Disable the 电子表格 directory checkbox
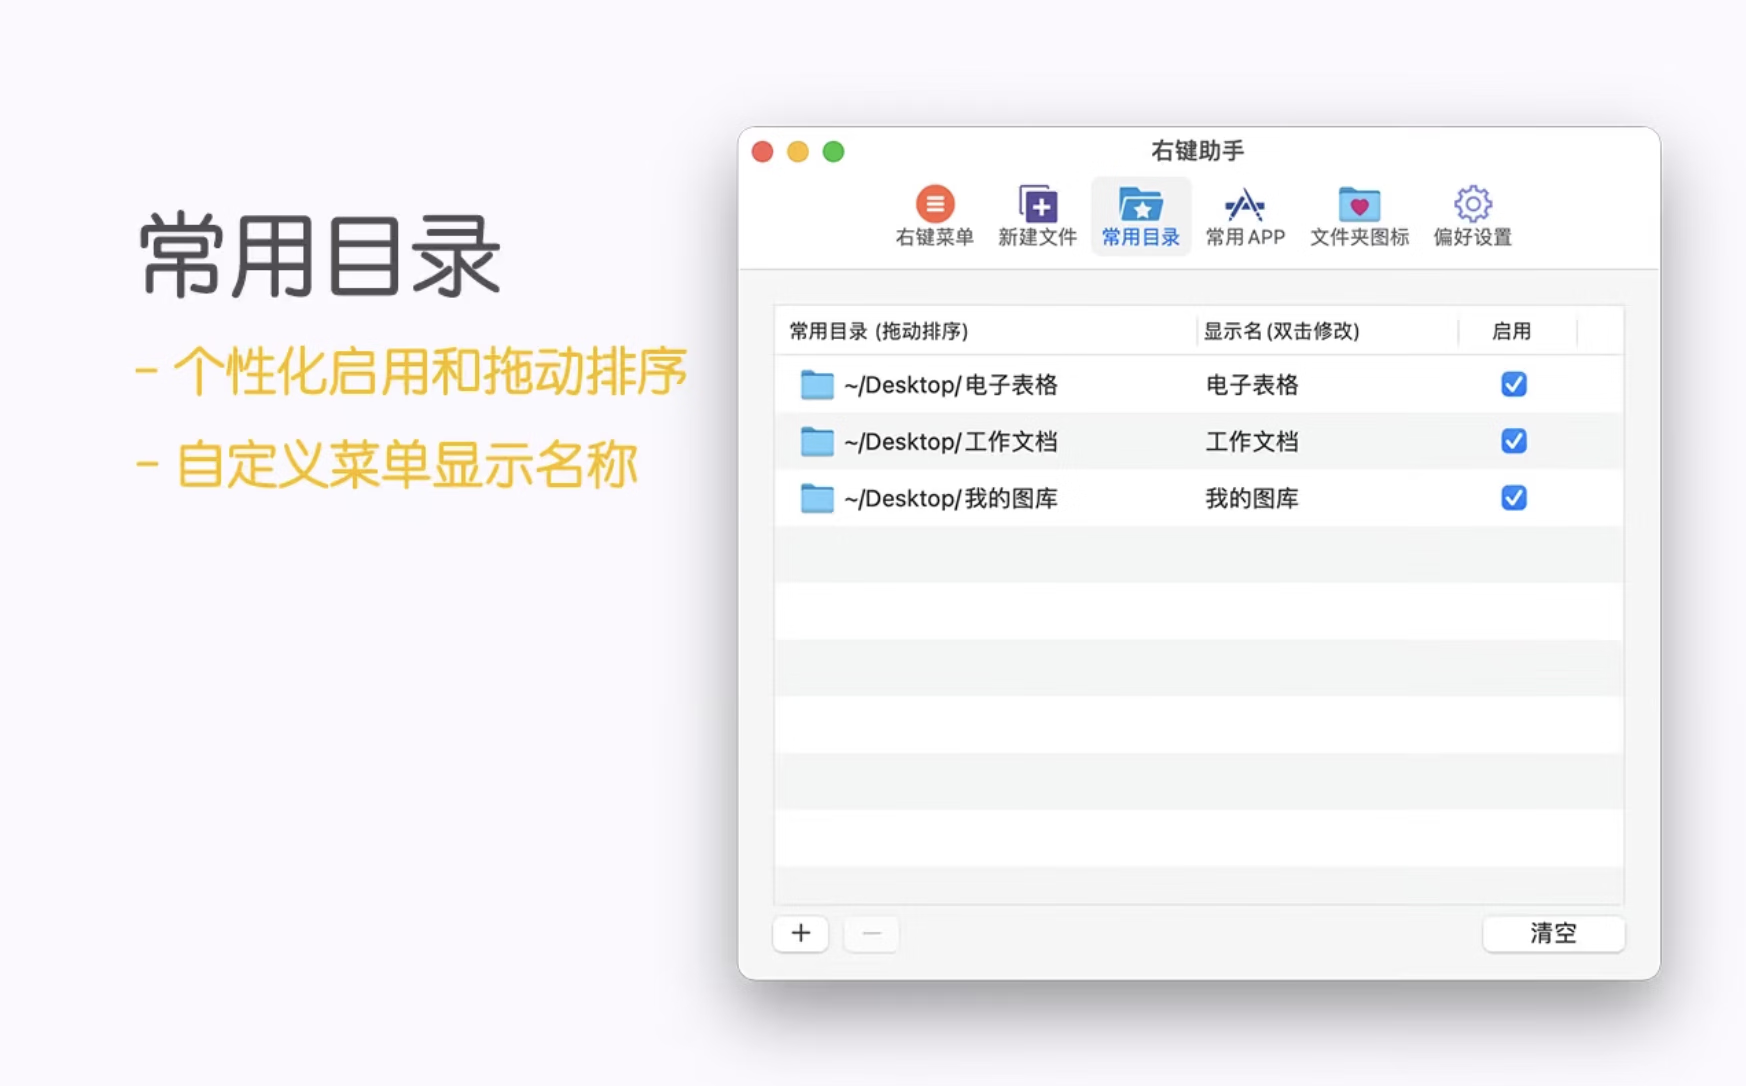Viewport: 1746px width, 1086px height. (1513, 385)
